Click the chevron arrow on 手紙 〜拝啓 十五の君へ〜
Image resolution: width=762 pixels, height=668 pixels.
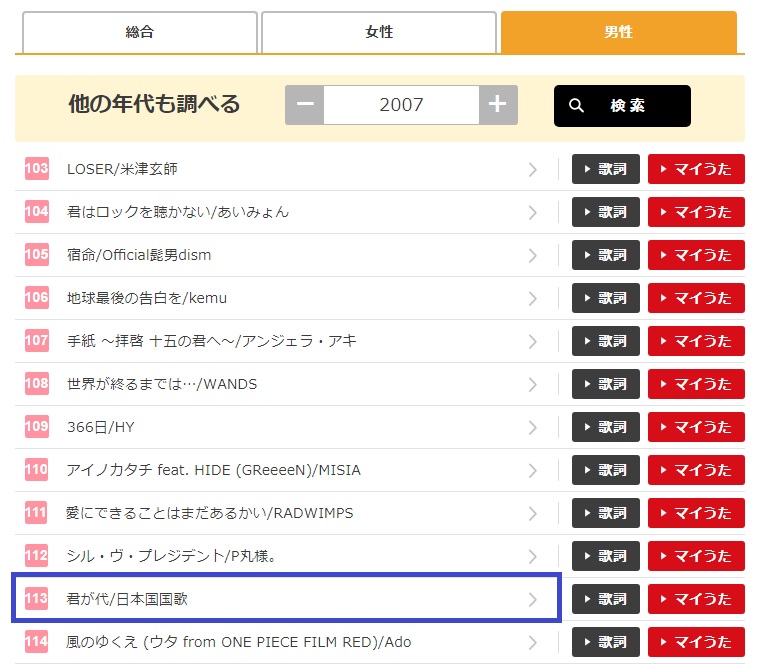tap(532, 341)
